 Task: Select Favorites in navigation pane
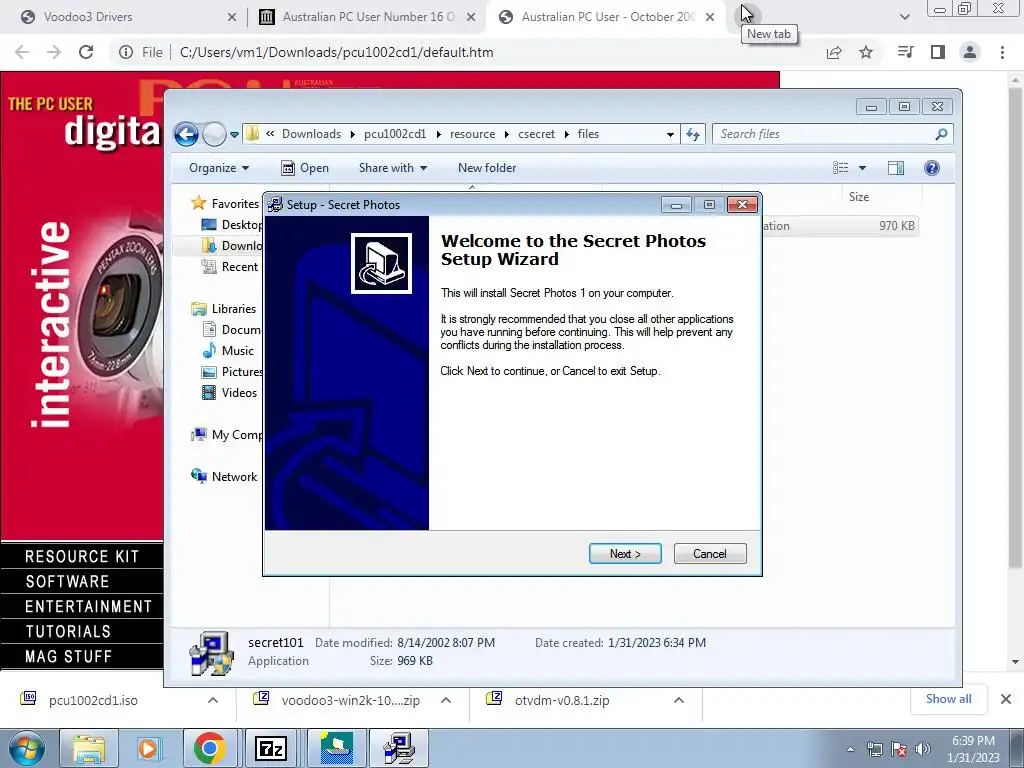[226, 204]
